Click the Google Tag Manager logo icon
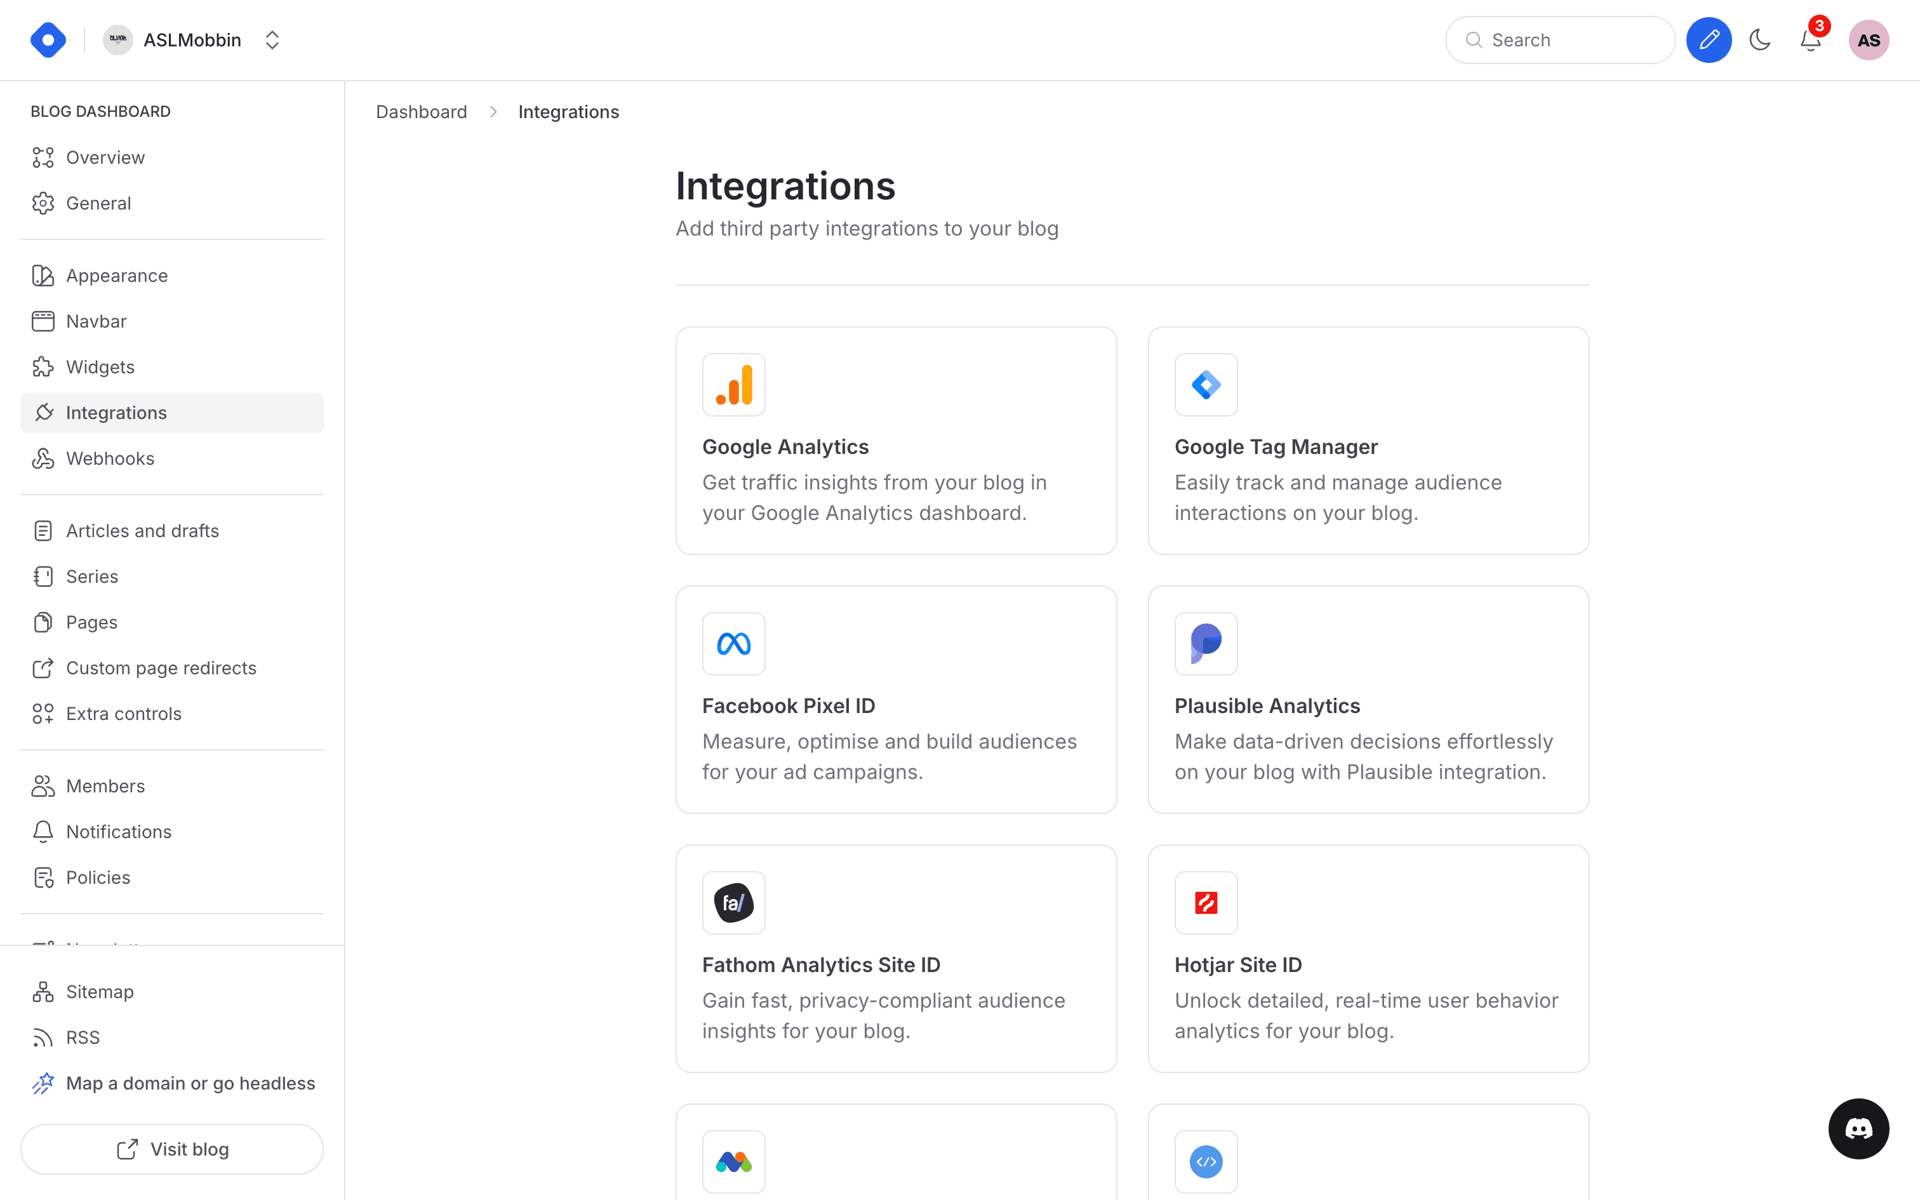Screen dimensions: 1920x1200 [1206, 385]
